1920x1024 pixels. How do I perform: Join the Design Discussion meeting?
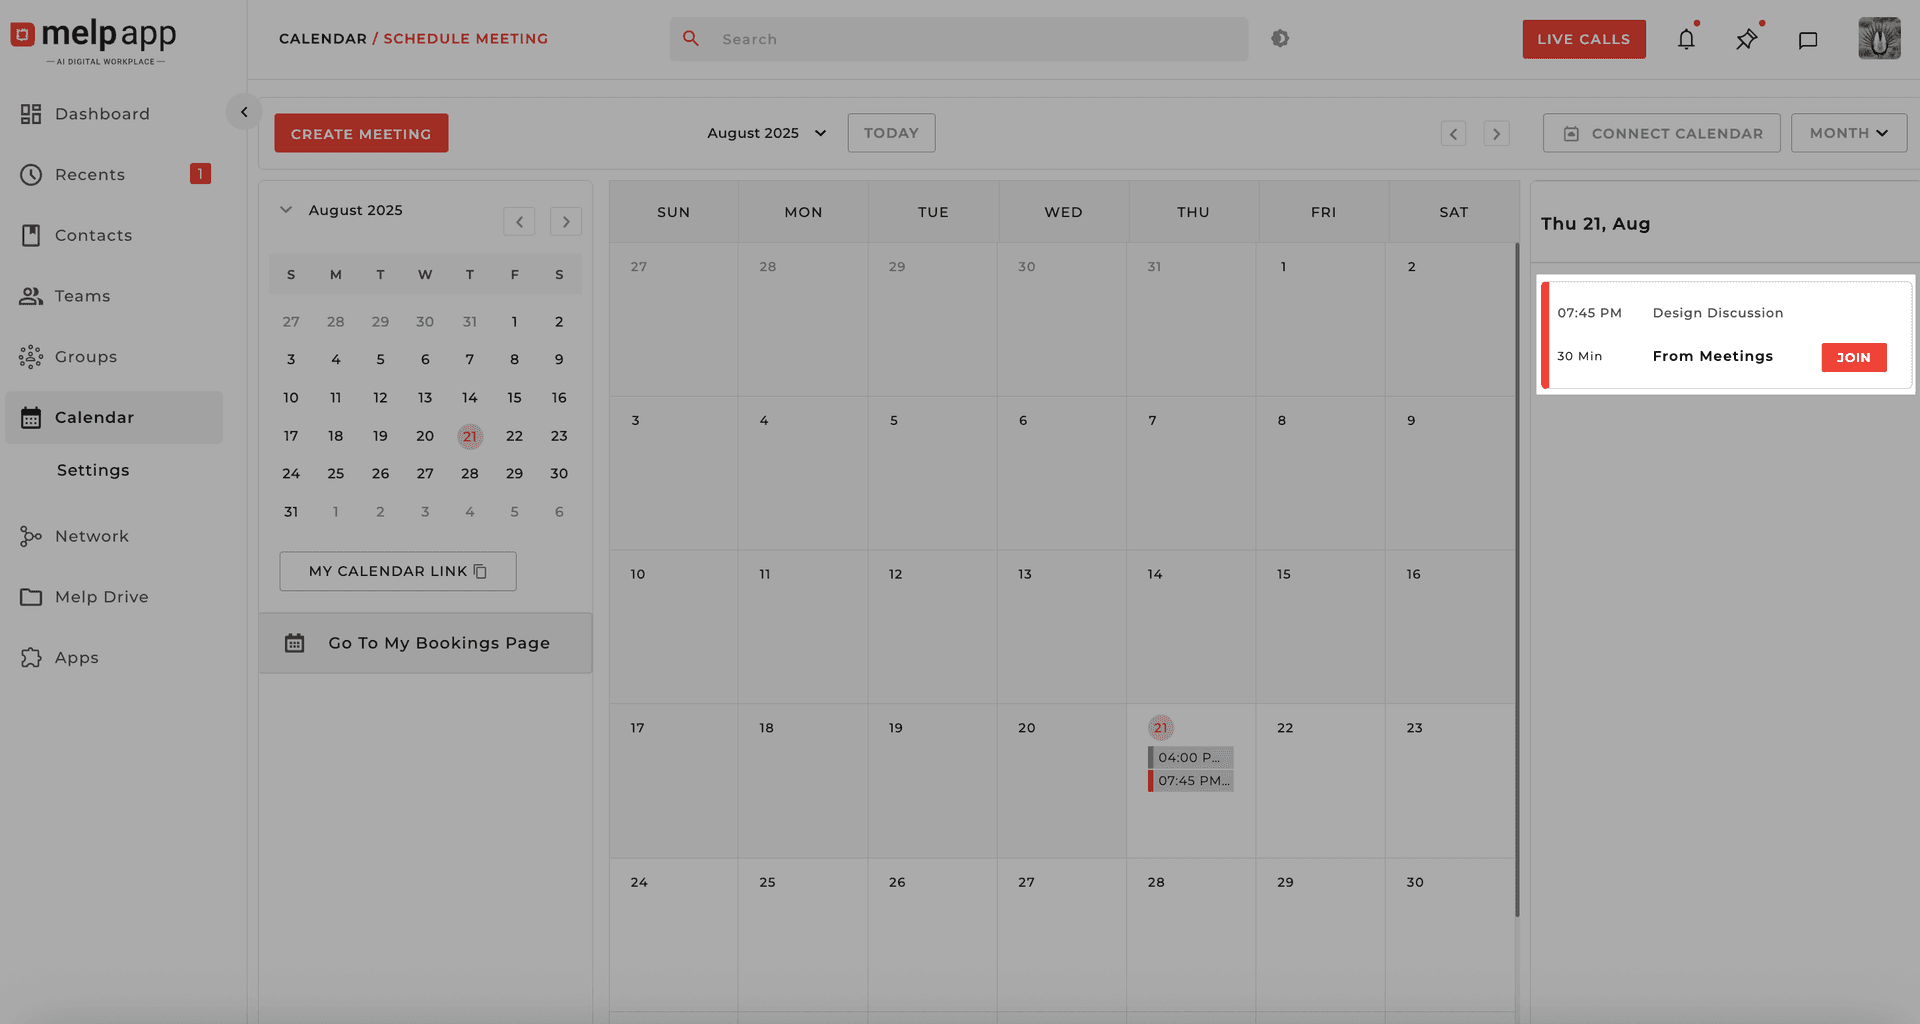[x=1853, y=357]
